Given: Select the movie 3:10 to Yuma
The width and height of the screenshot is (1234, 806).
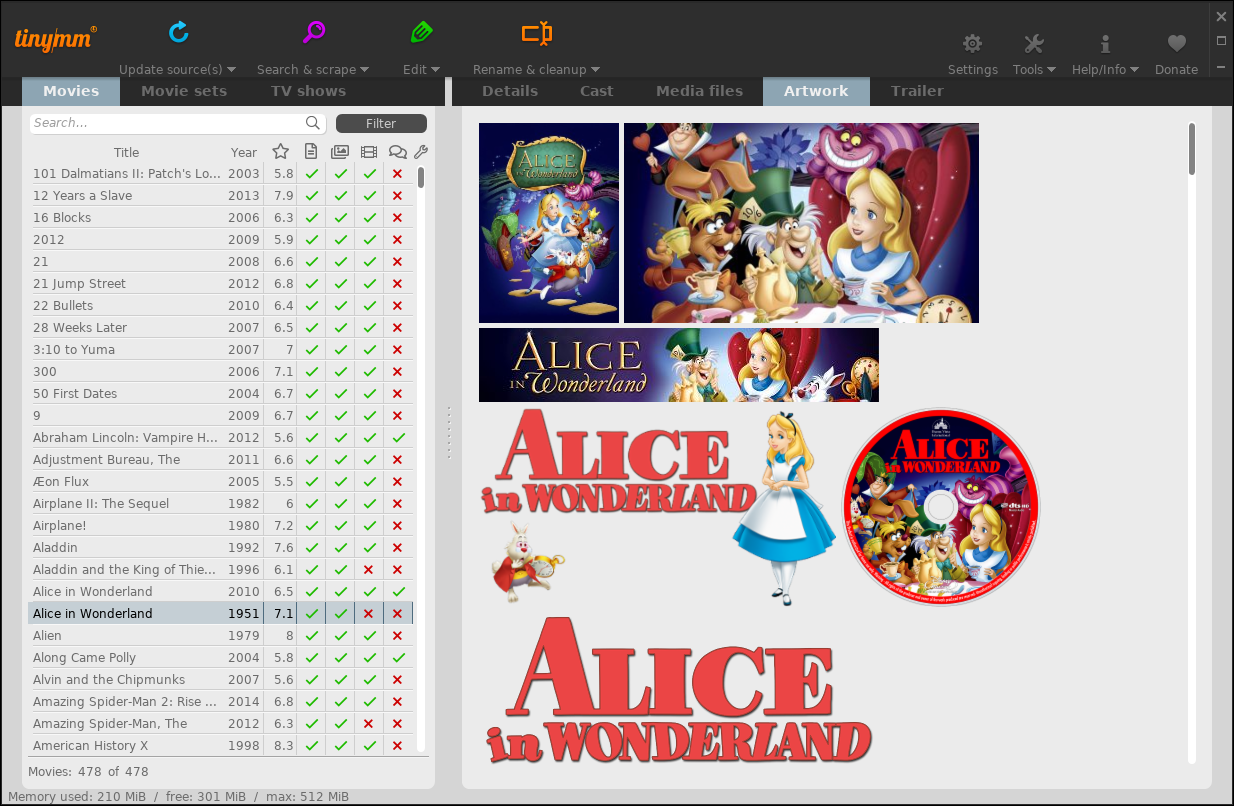Looking at the screenshot, I should point(220,350).
